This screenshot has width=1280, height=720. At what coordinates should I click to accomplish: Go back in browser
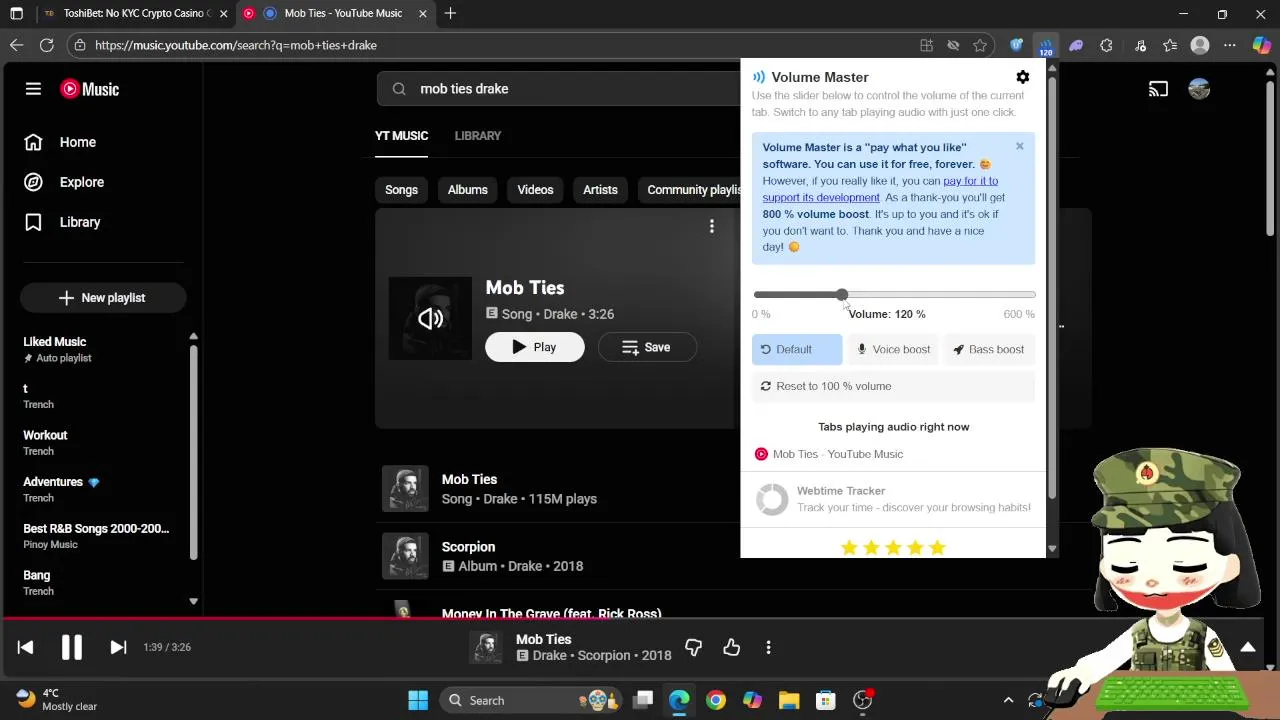[x=16, y=45]
